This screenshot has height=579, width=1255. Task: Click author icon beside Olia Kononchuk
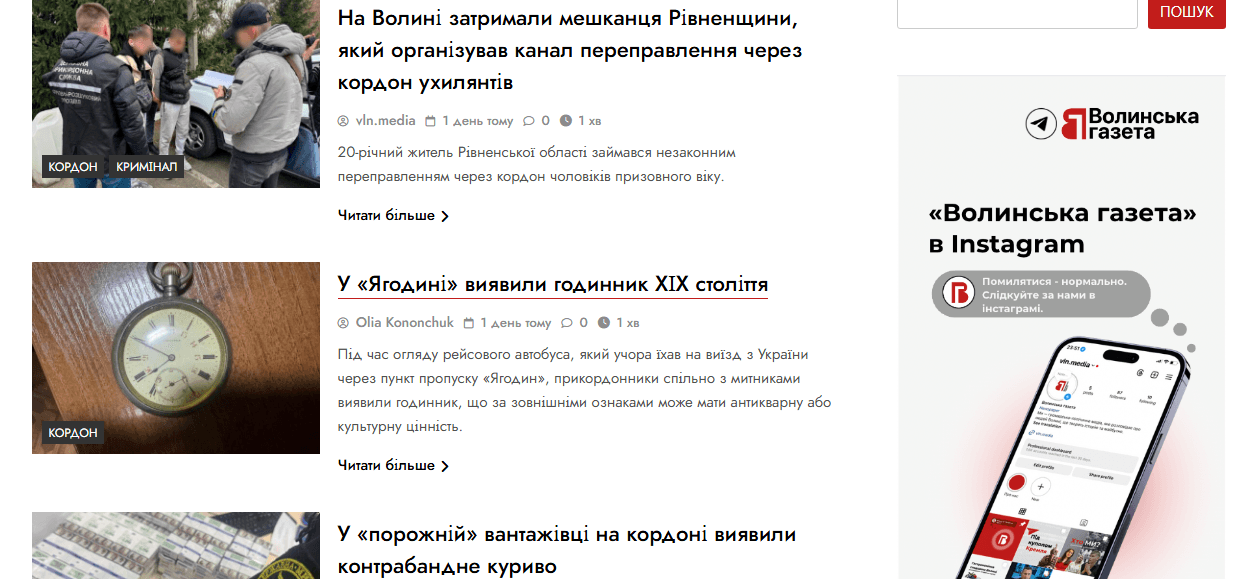point(344,323)
